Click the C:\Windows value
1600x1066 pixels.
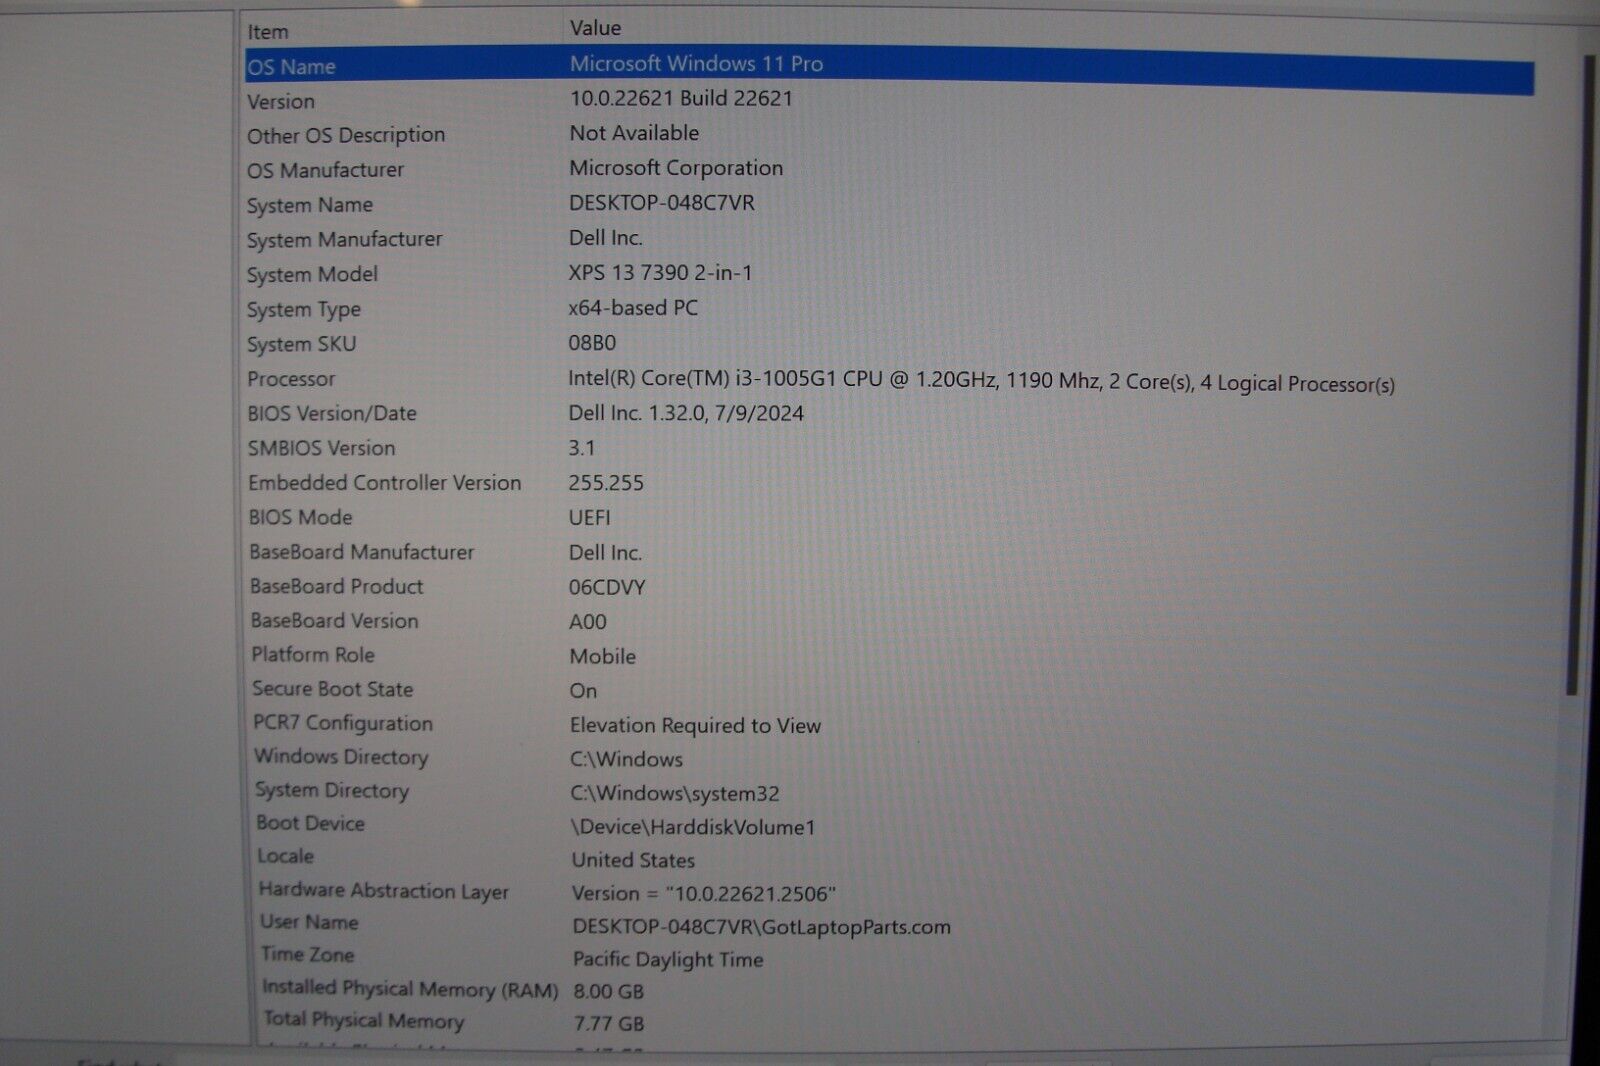click(x=627, y=760)
